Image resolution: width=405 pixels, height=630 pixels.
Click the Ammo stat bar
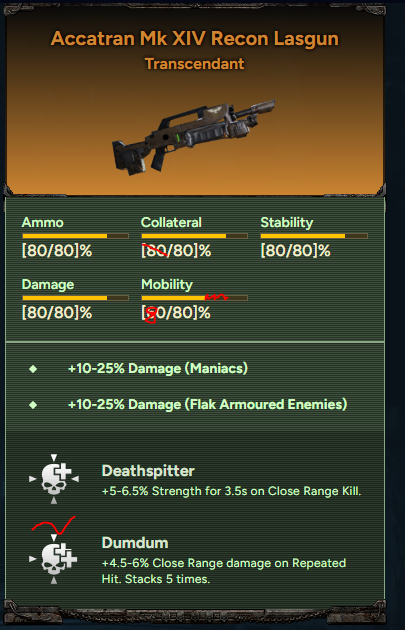pyautogui.click(x=75, y=236)
